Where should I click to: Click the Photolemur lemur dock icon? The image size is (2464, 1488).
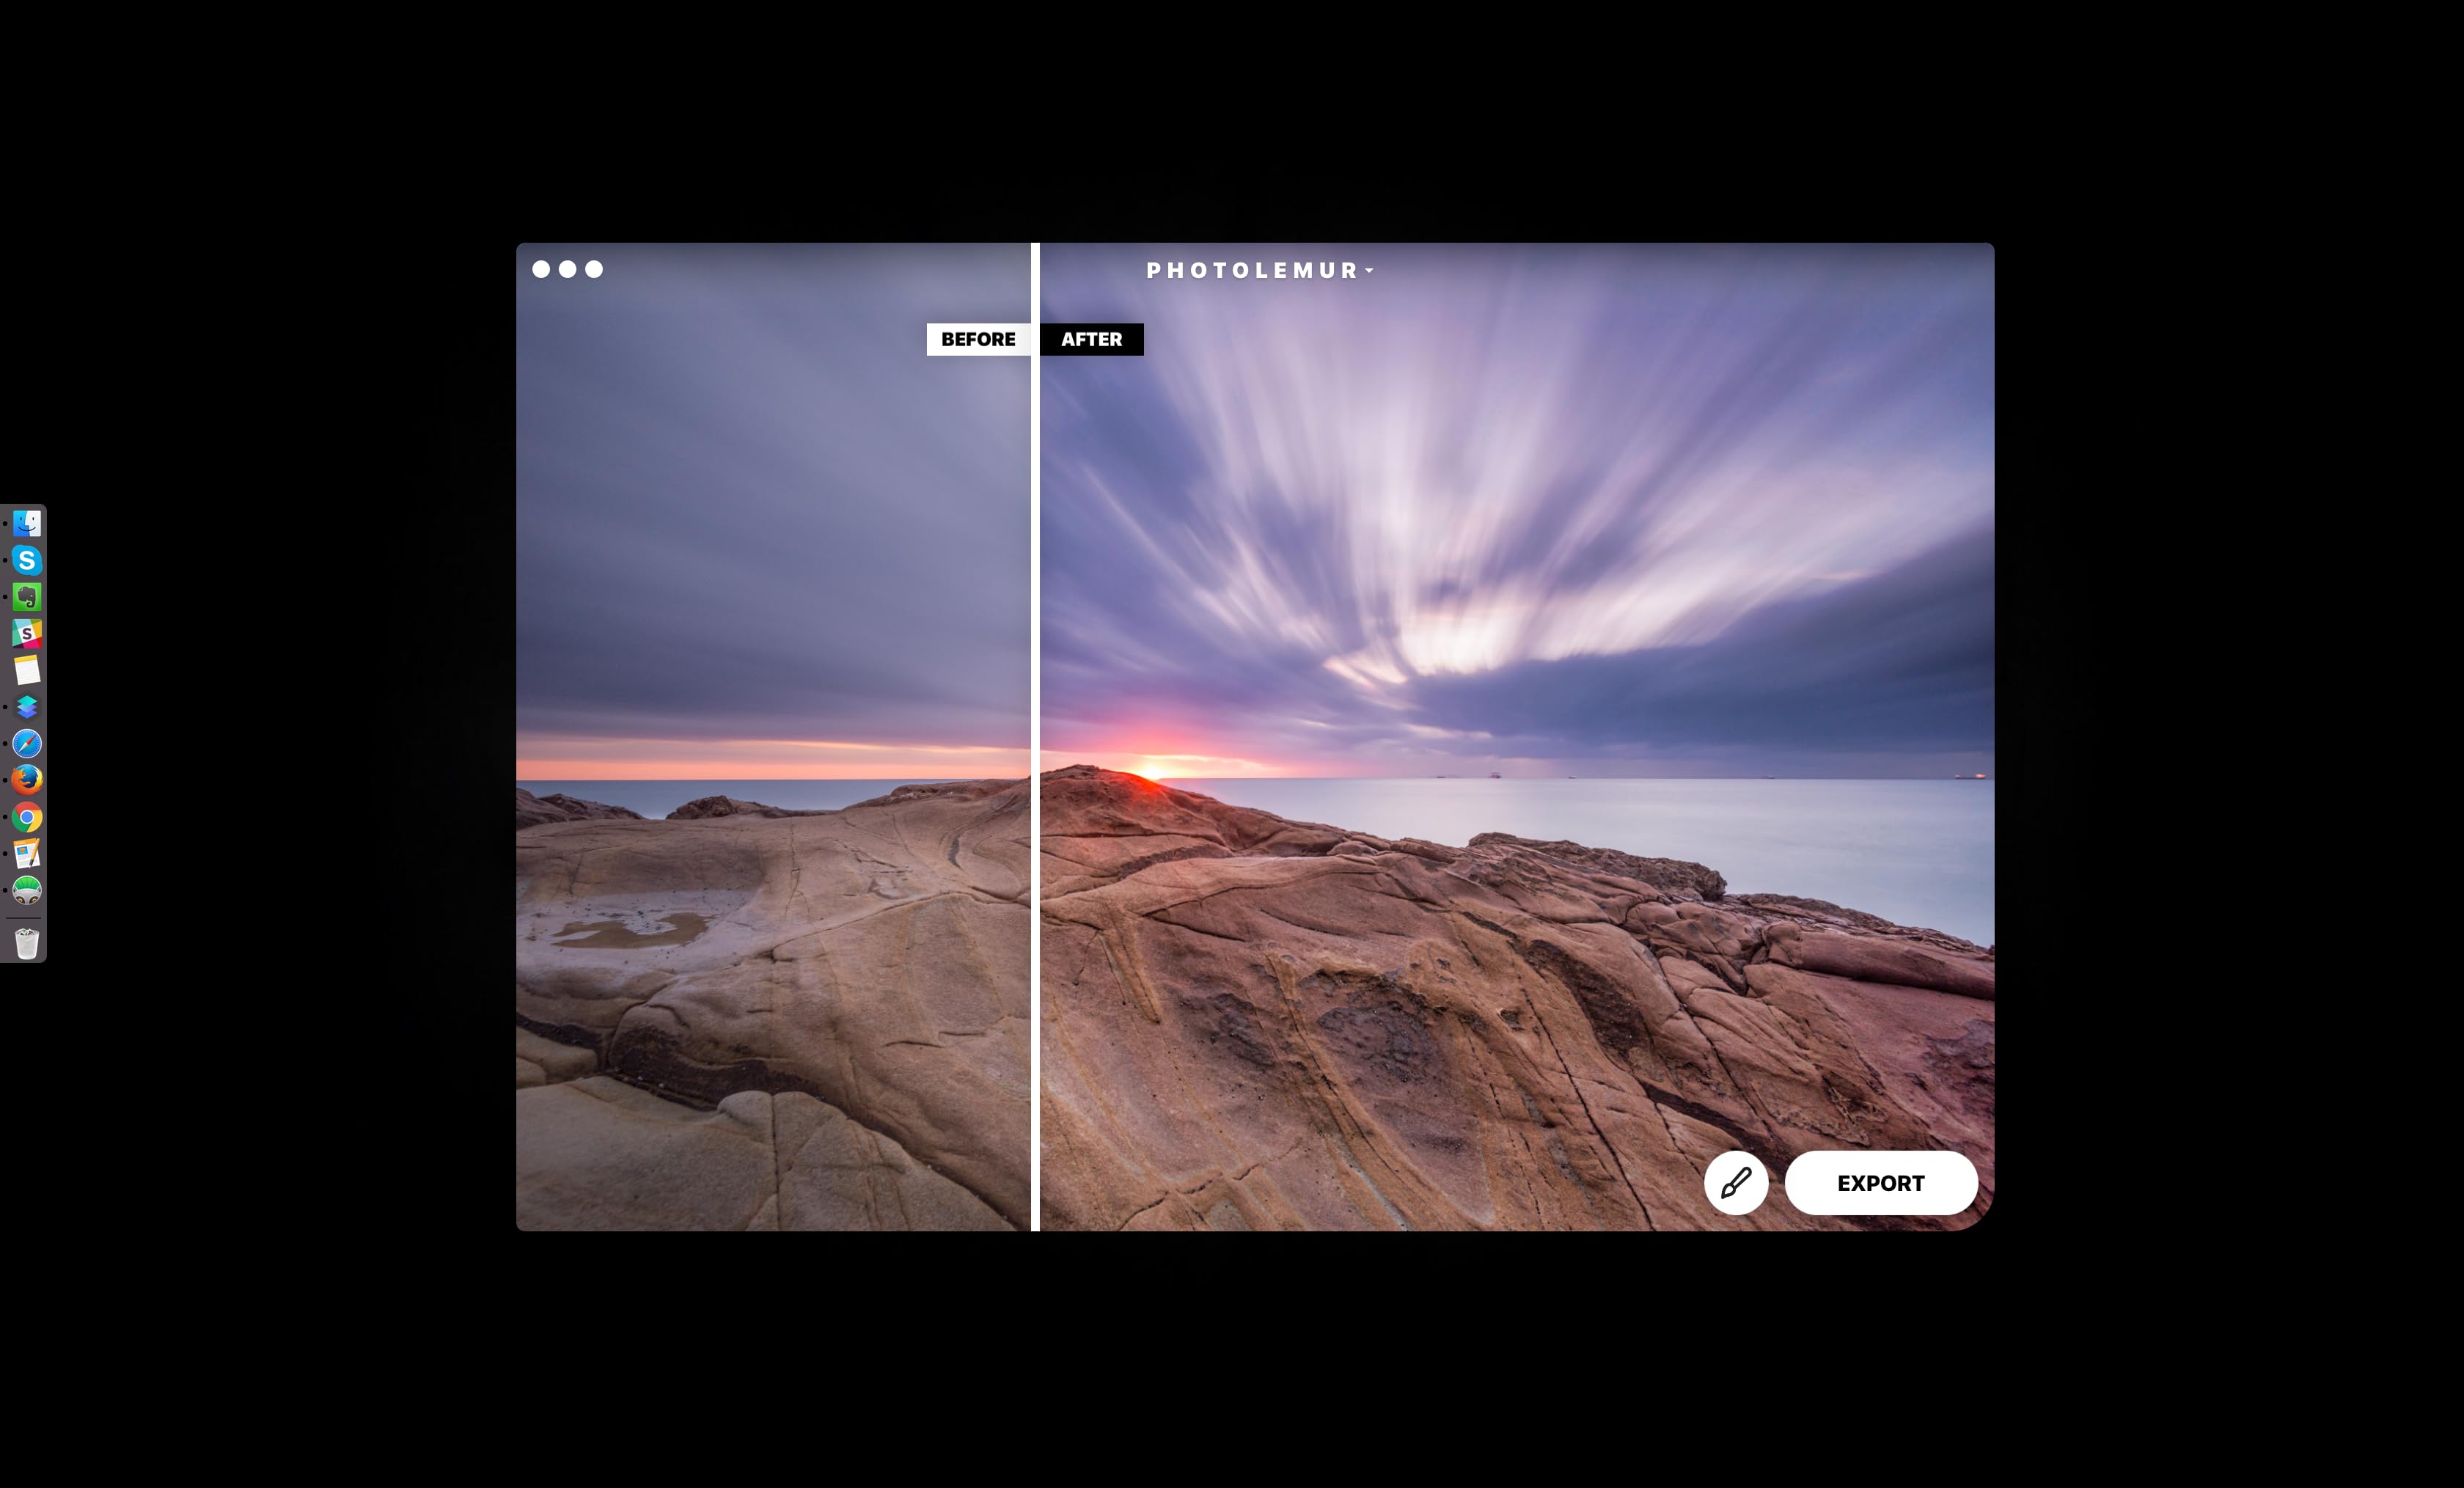(x=27, y=890)
